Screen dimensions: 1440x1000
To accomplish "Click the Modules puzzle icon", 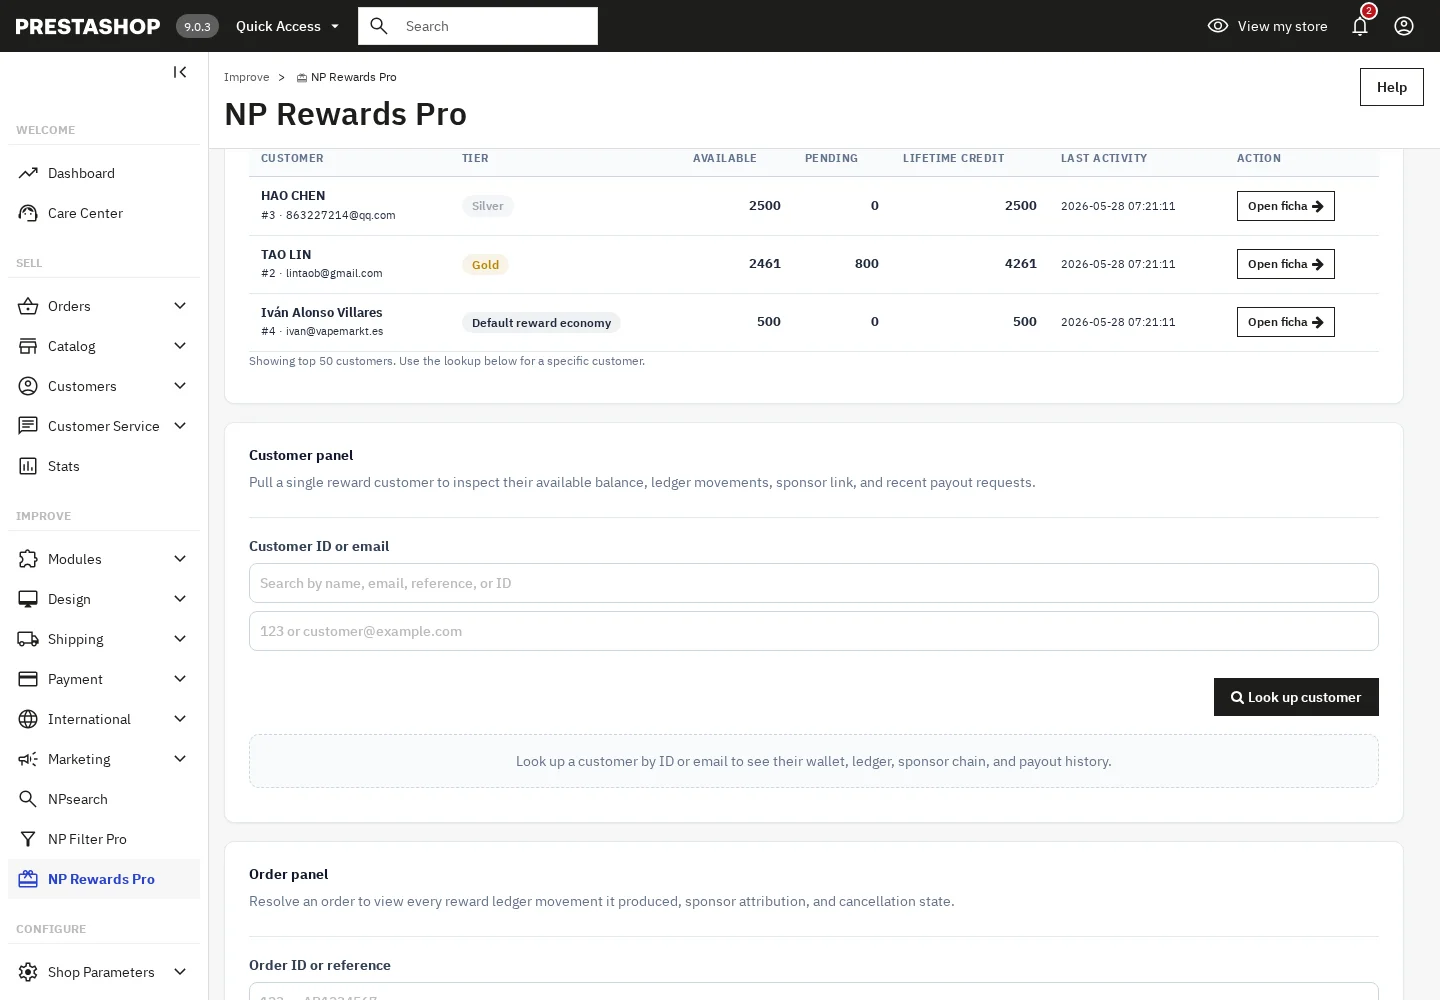I will tap(28, 559).
